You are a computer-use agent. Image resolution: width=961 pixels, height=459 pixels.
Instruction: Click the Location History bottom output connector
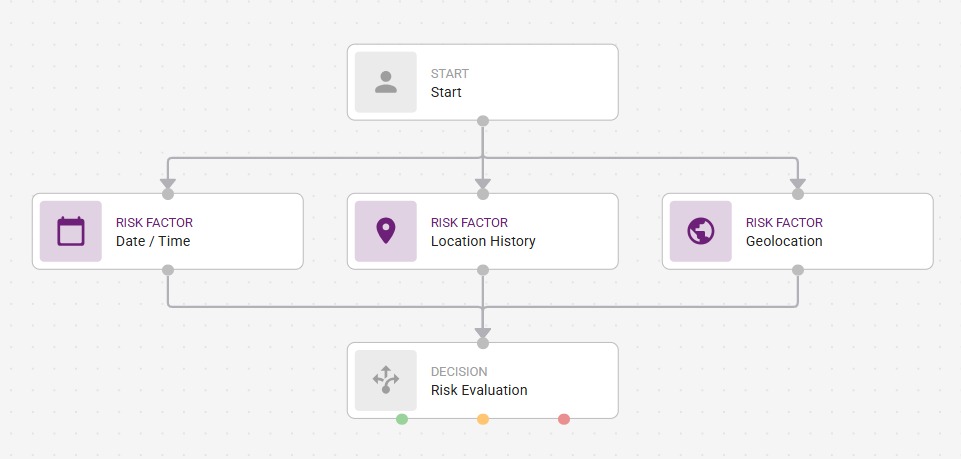pos(483,270)
